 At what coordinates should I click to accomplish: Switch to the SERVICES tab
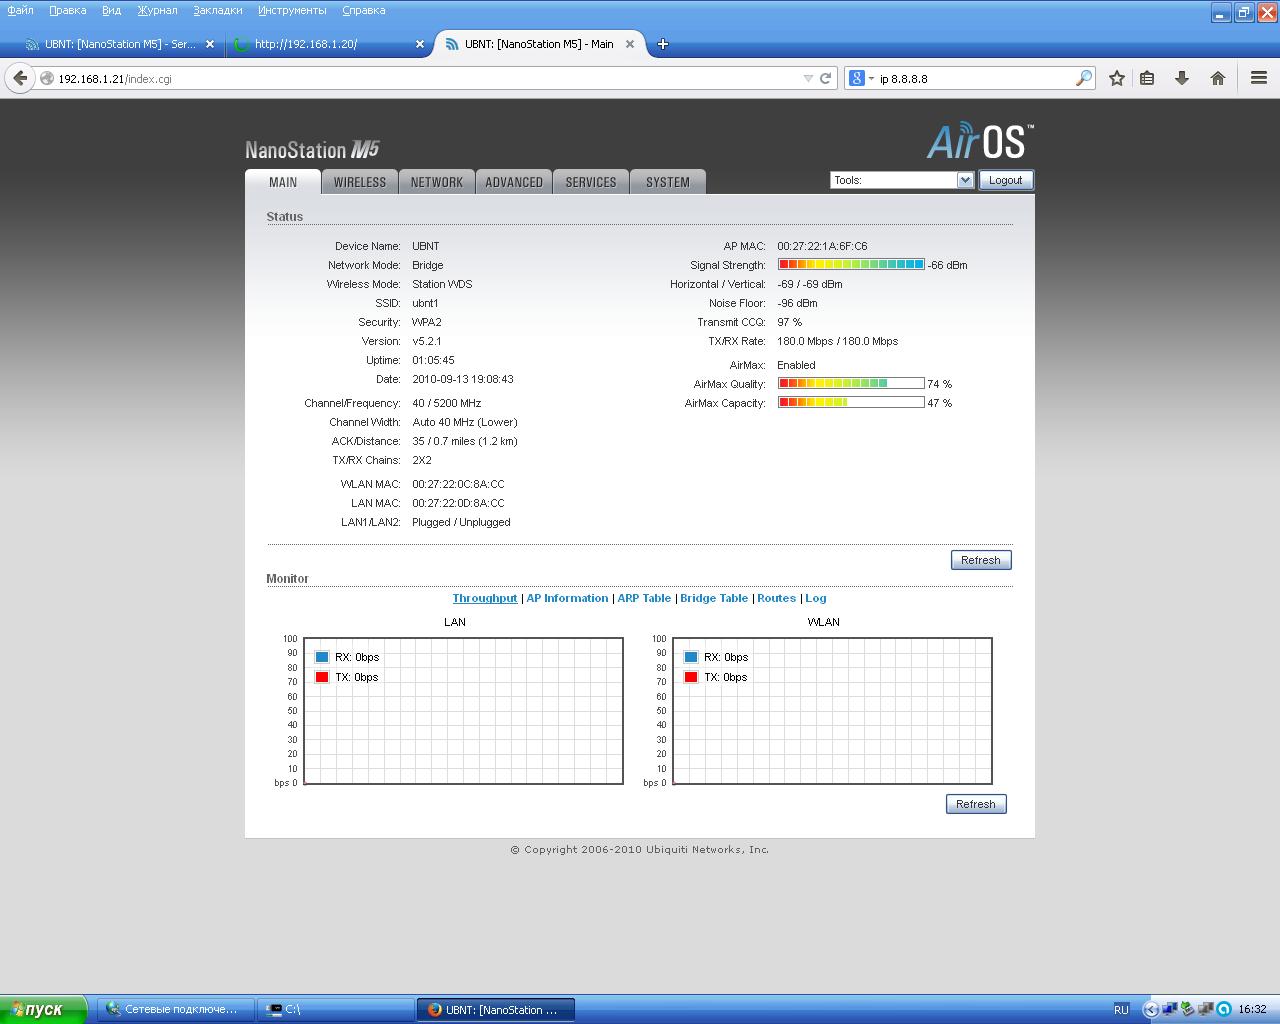click(591, 182)
